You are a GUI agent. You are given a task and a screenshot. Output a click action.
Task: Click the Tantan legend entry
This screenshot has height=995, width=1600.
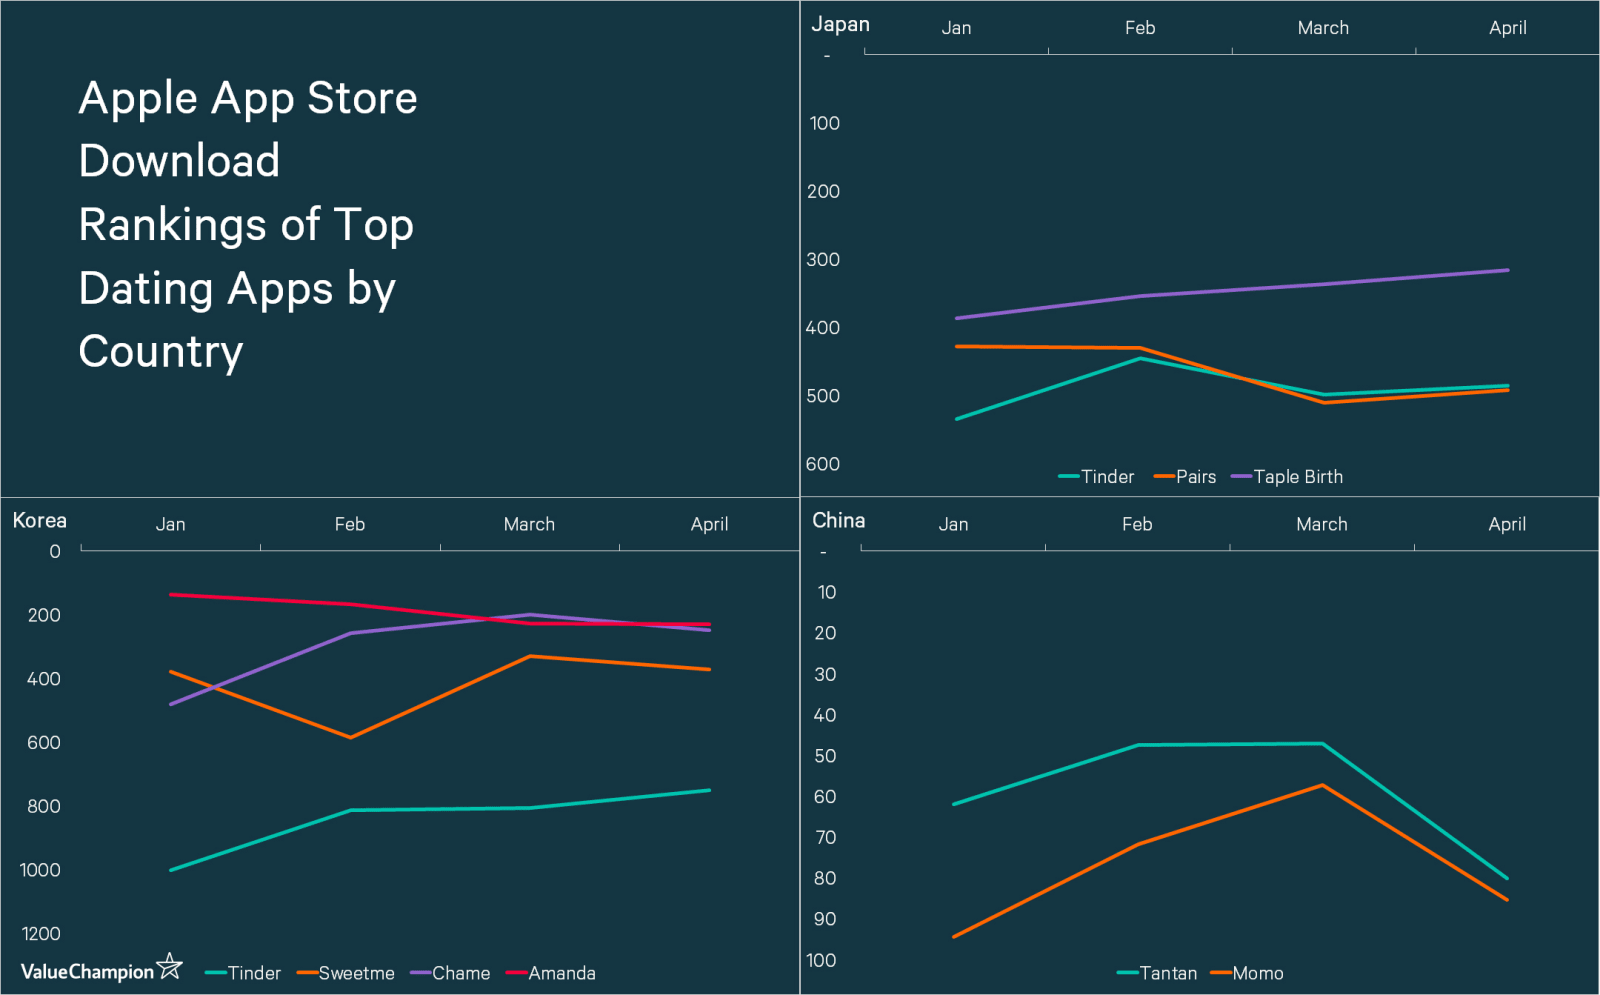click(1157, 973)
